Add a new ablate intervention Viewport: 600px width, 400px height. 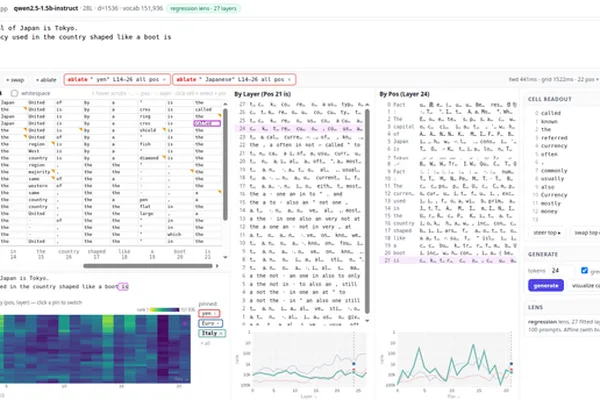46,80
